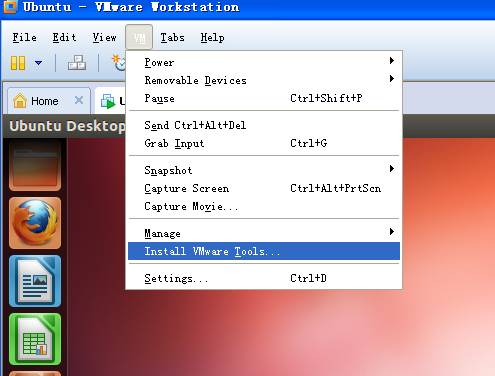
Task: Click the Ubuntu VM tab icon
Action: click(108, 101)
